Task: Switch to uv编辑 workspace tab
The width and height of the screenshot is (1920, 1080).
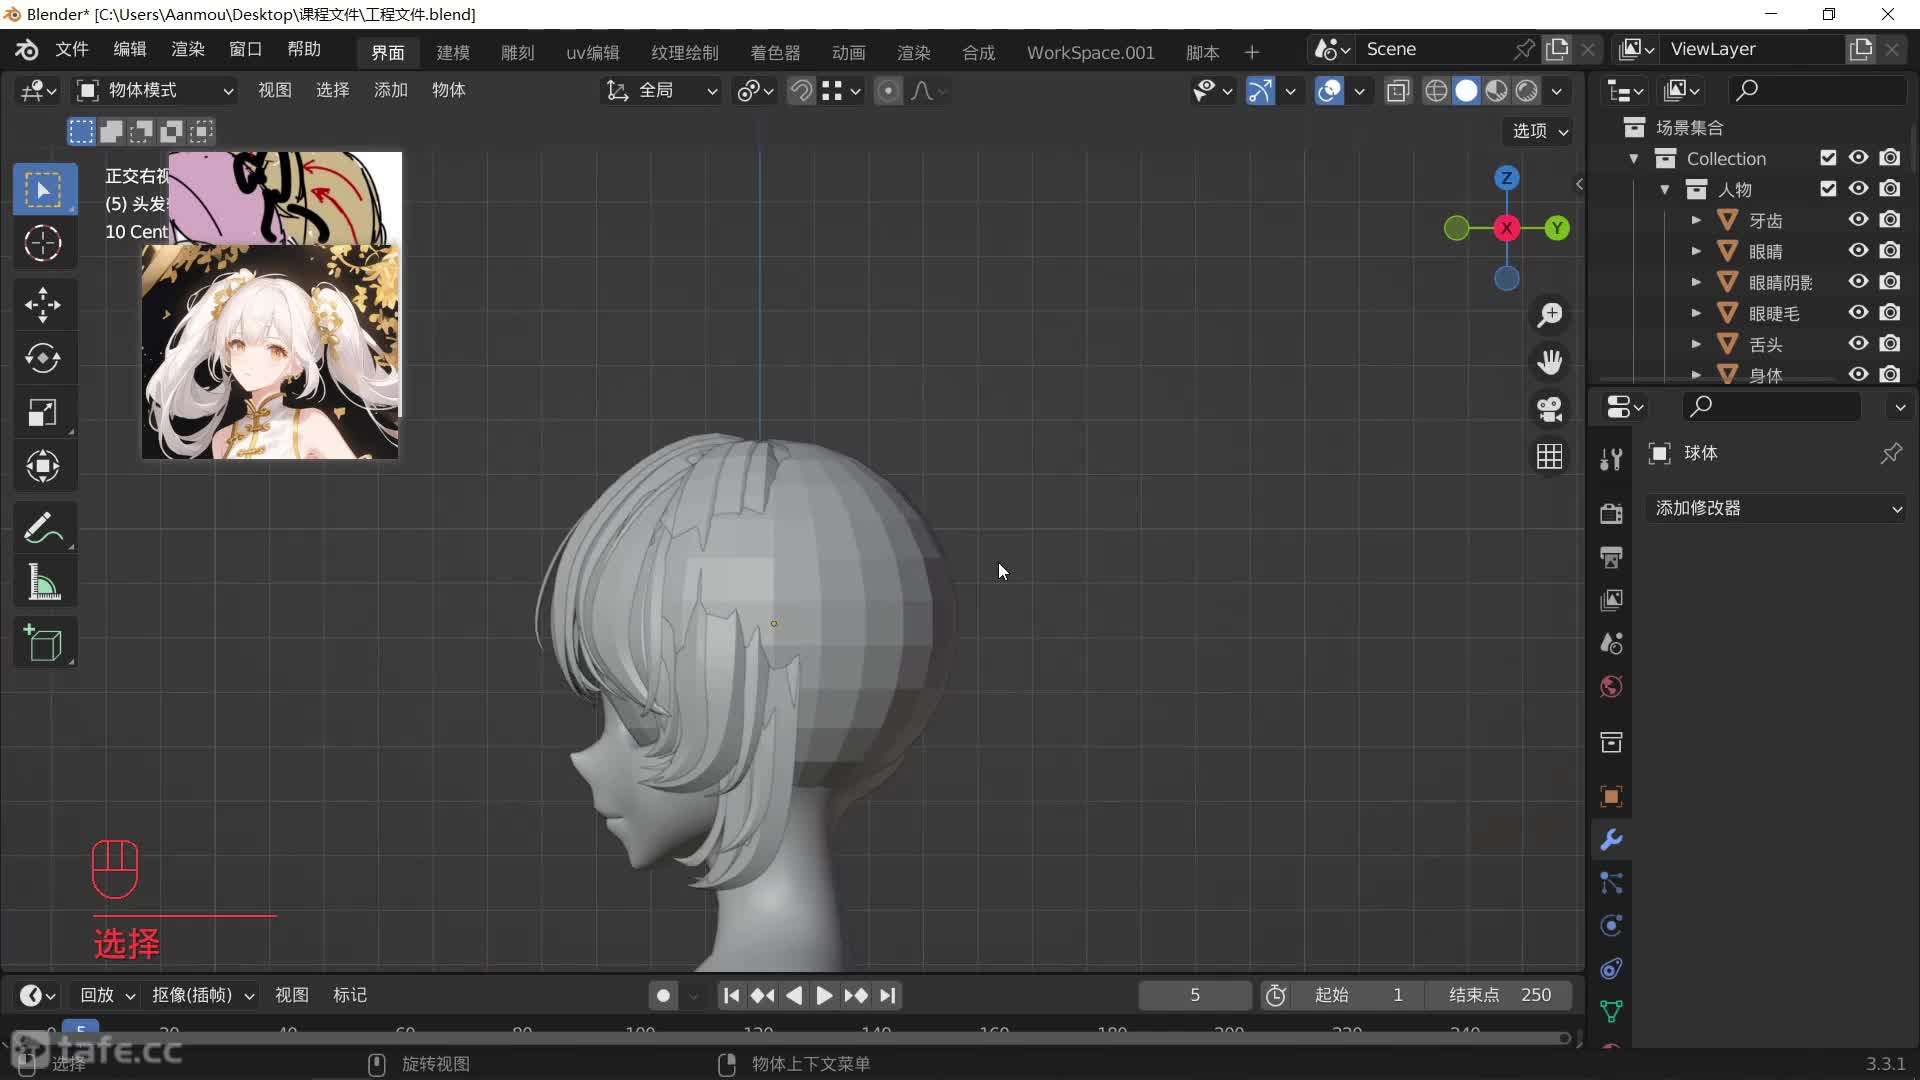Action: (x=593, y=53)
